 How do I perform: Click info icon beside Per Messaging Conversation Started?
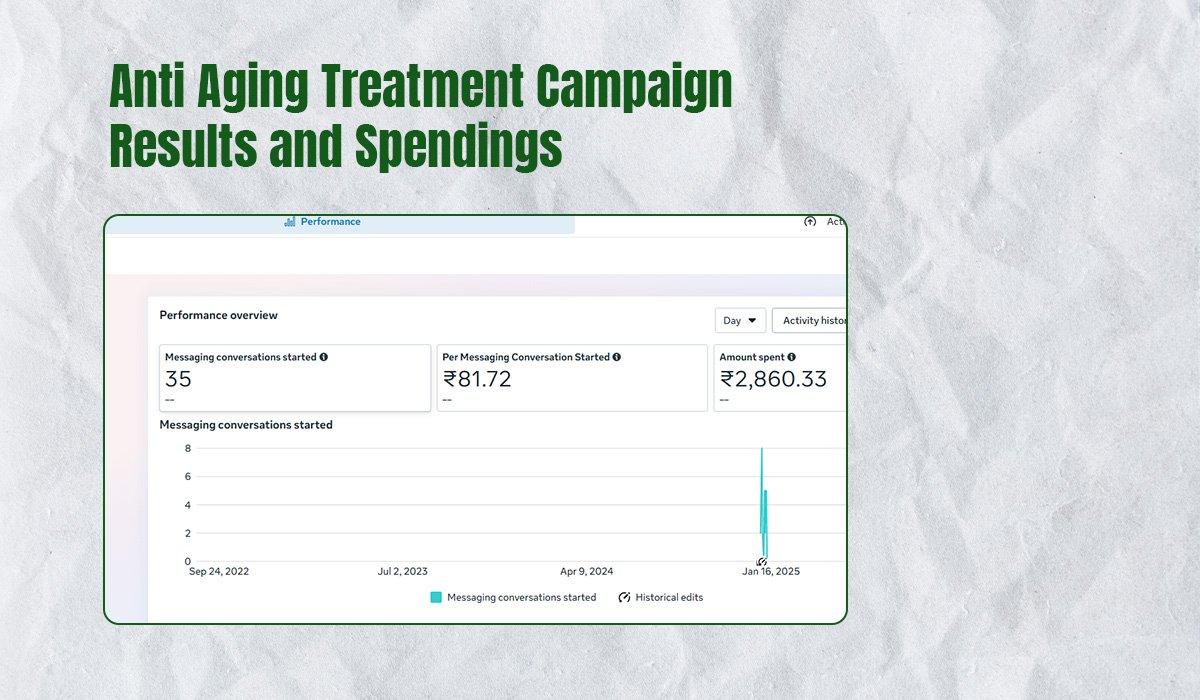tap(617, 357)
